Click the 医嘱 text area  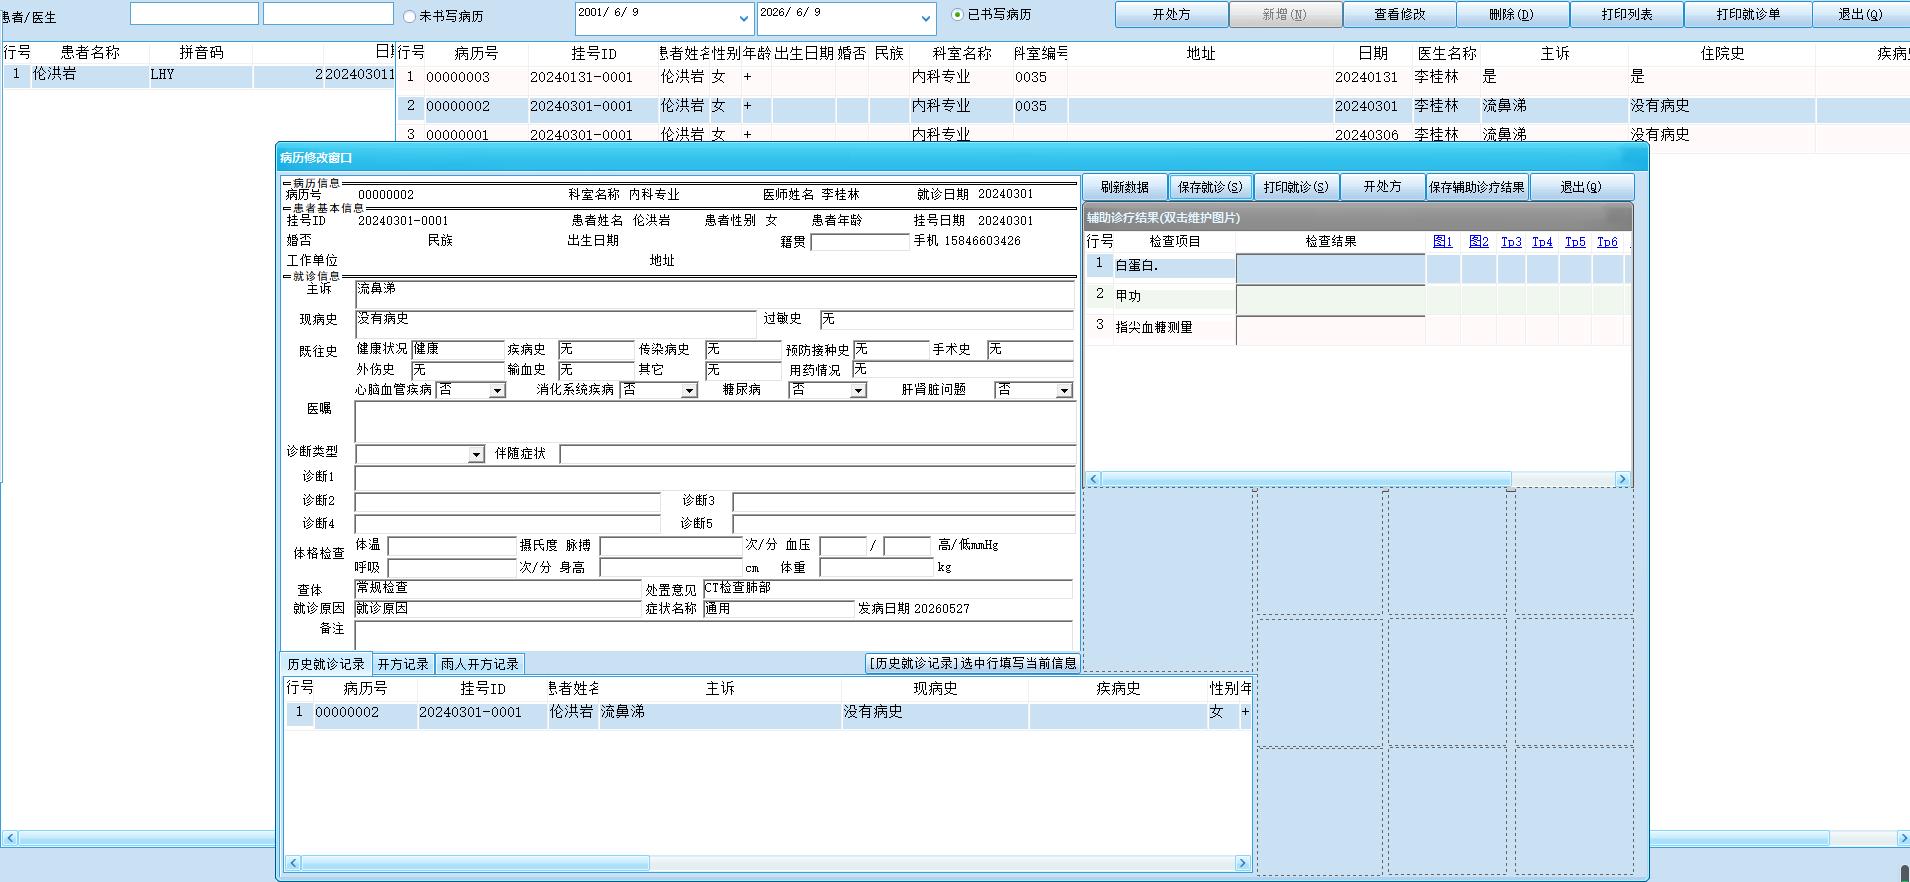[715, 421]
